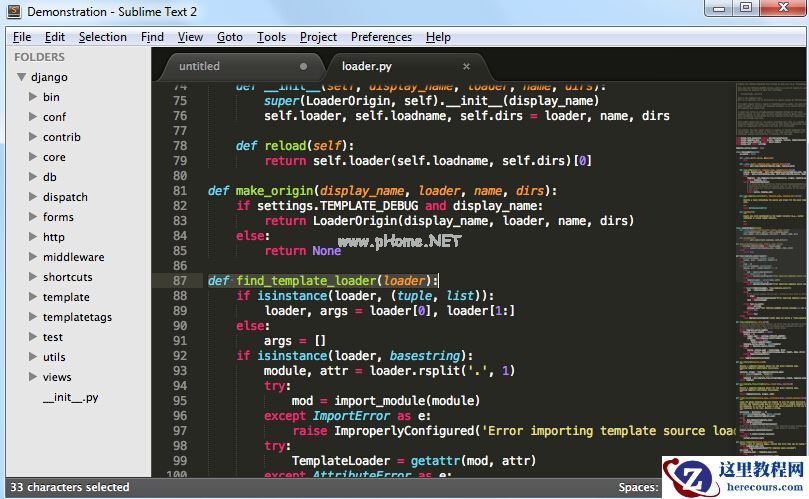Expand the utils folder arrow

pyautogui.click(x=33, y=357)
